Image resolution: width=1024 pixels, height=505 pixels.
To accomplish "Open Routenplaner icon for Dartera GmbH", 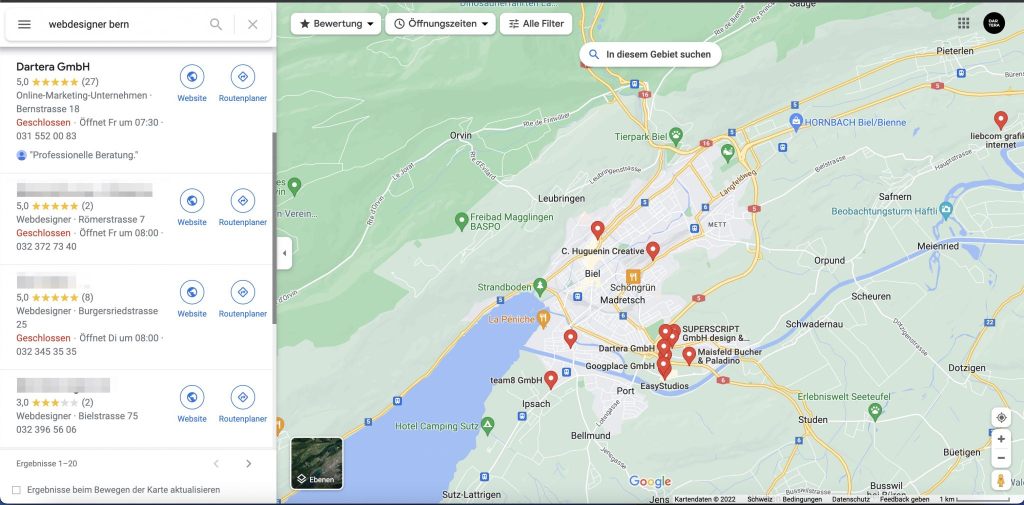I will click(x=243, y=77).
